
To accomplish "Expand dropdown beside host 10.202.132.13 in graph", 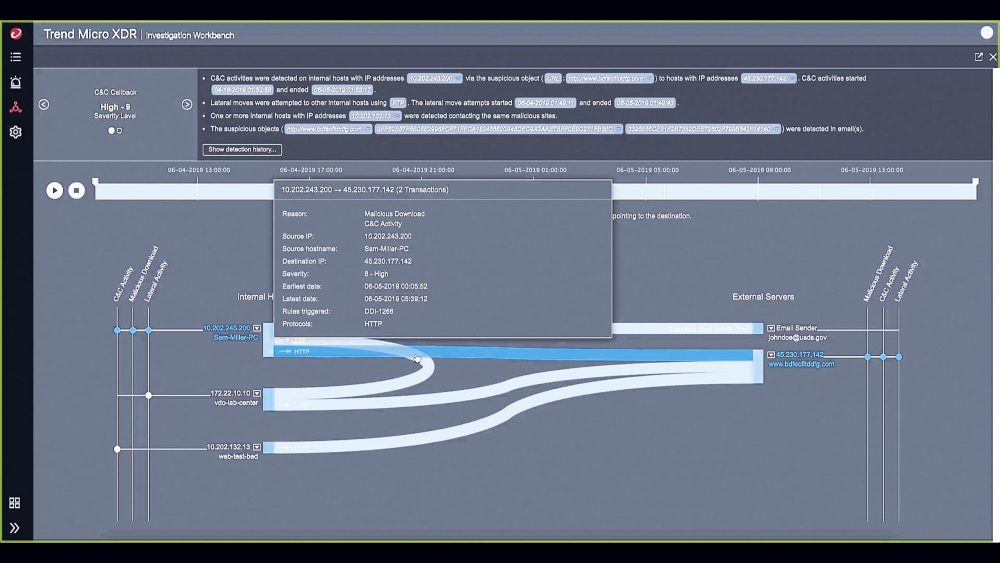I will point(257,447).
